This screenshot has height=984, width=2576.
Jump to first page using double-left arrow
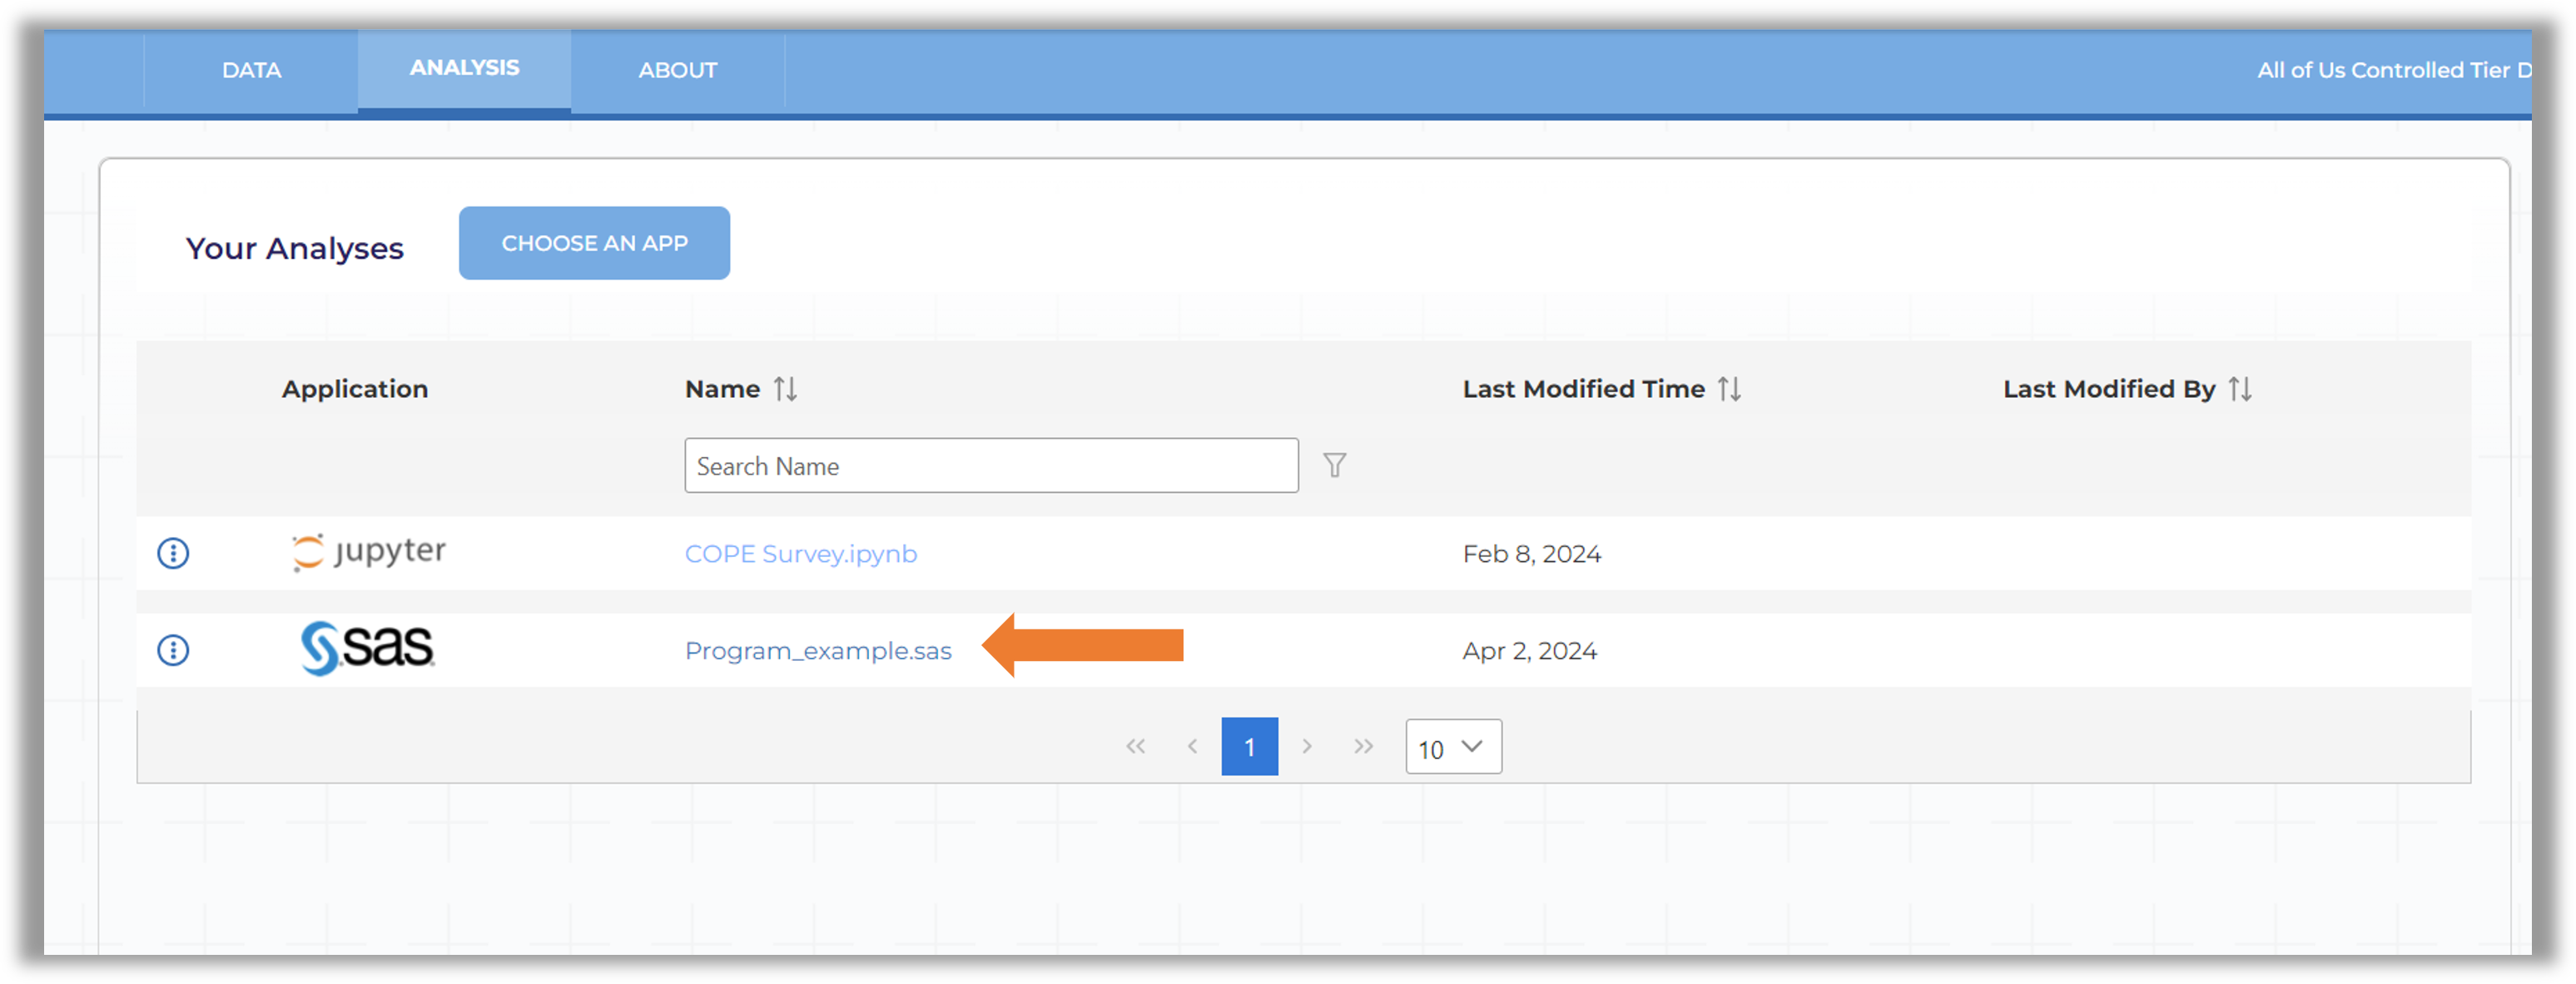(1135, 746)
